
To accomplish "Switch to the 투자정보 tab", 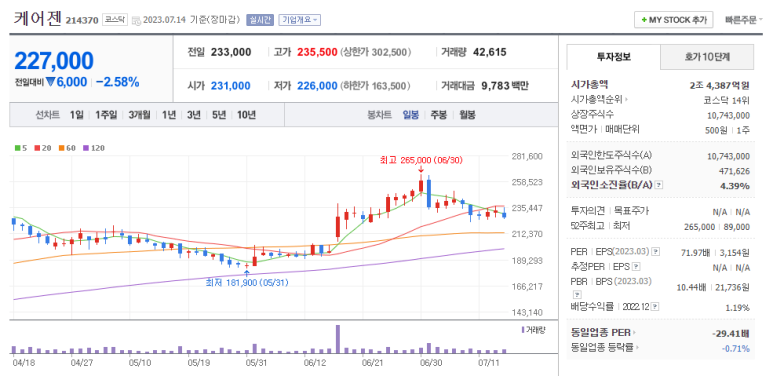I will 613,57.
